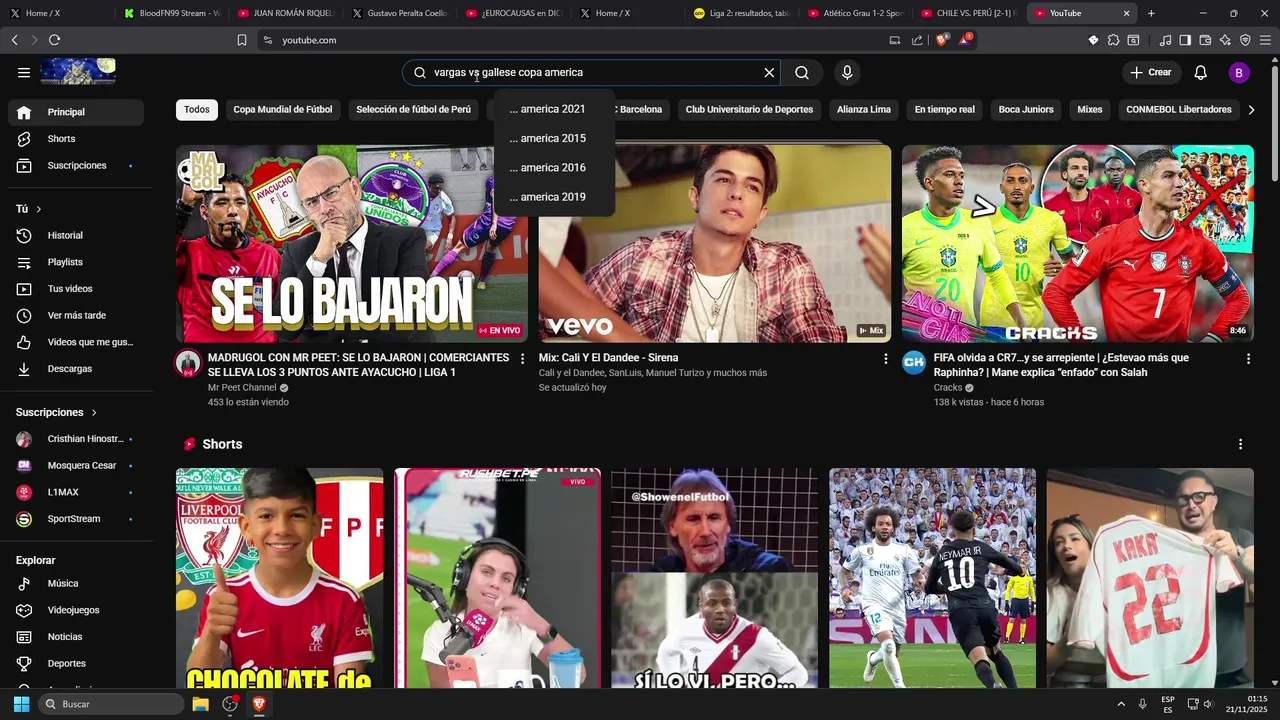Select Selección de fútbol de Perú chip
1280x720 pixels.
click(413, 110)
